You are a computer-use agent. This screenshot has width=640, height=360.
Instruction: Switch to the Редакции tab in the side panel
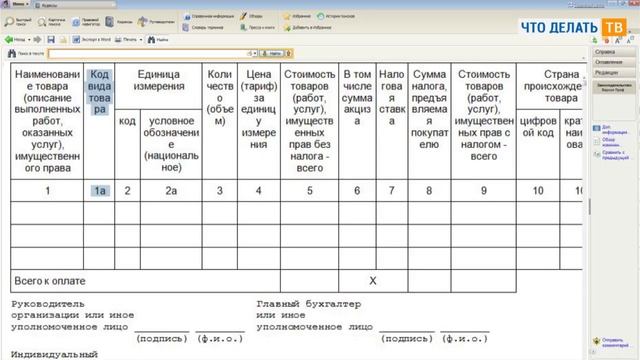(x=613, y=72)
